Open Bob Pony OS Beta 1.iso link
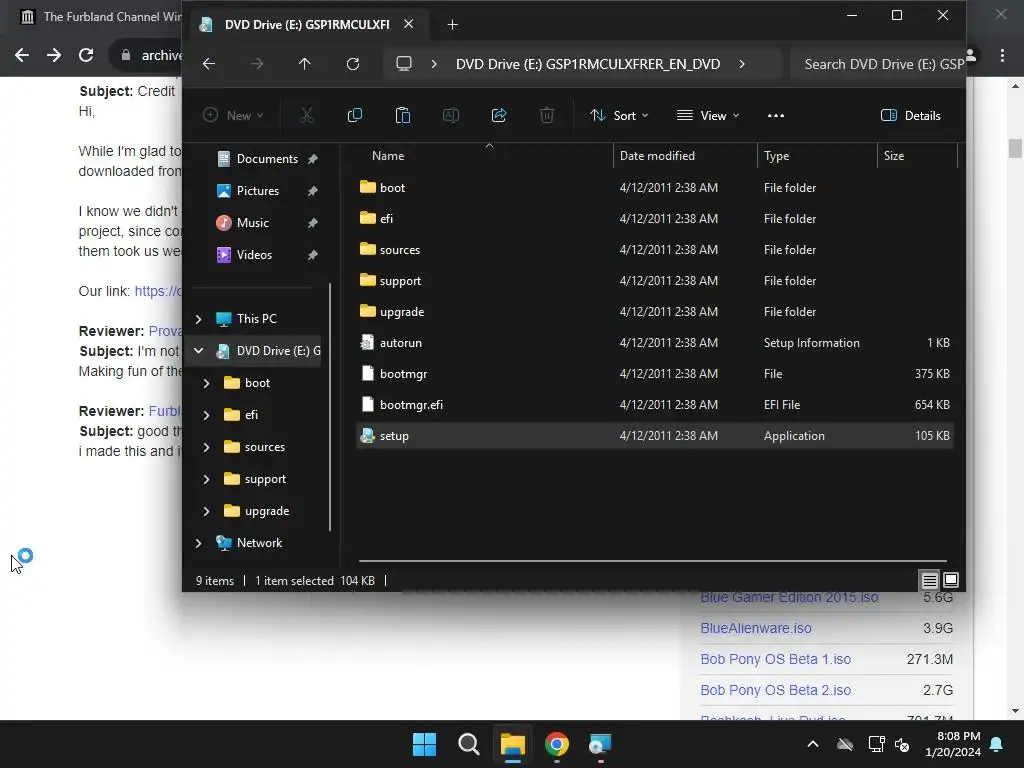 (x=775, y=660)
